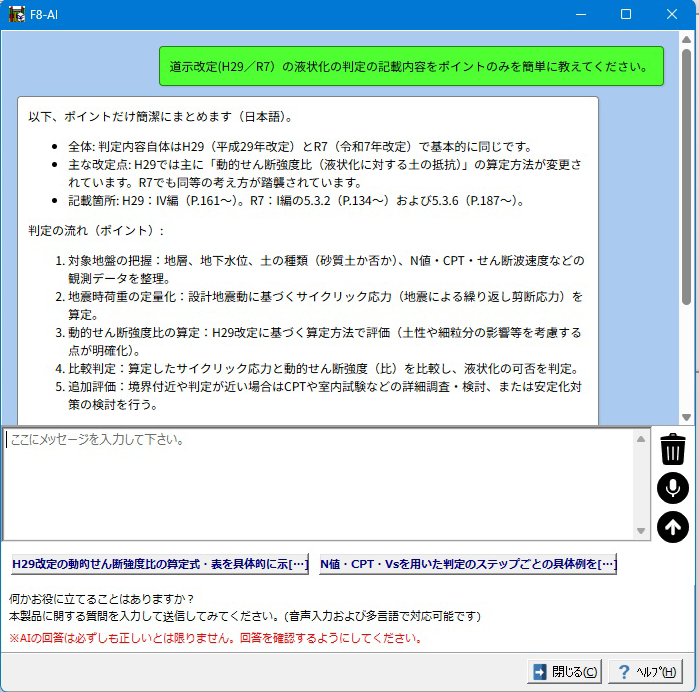This screenshot has height=692, width=699.
Task: Start voice input with microphone icon
Action: click(673, 488)
